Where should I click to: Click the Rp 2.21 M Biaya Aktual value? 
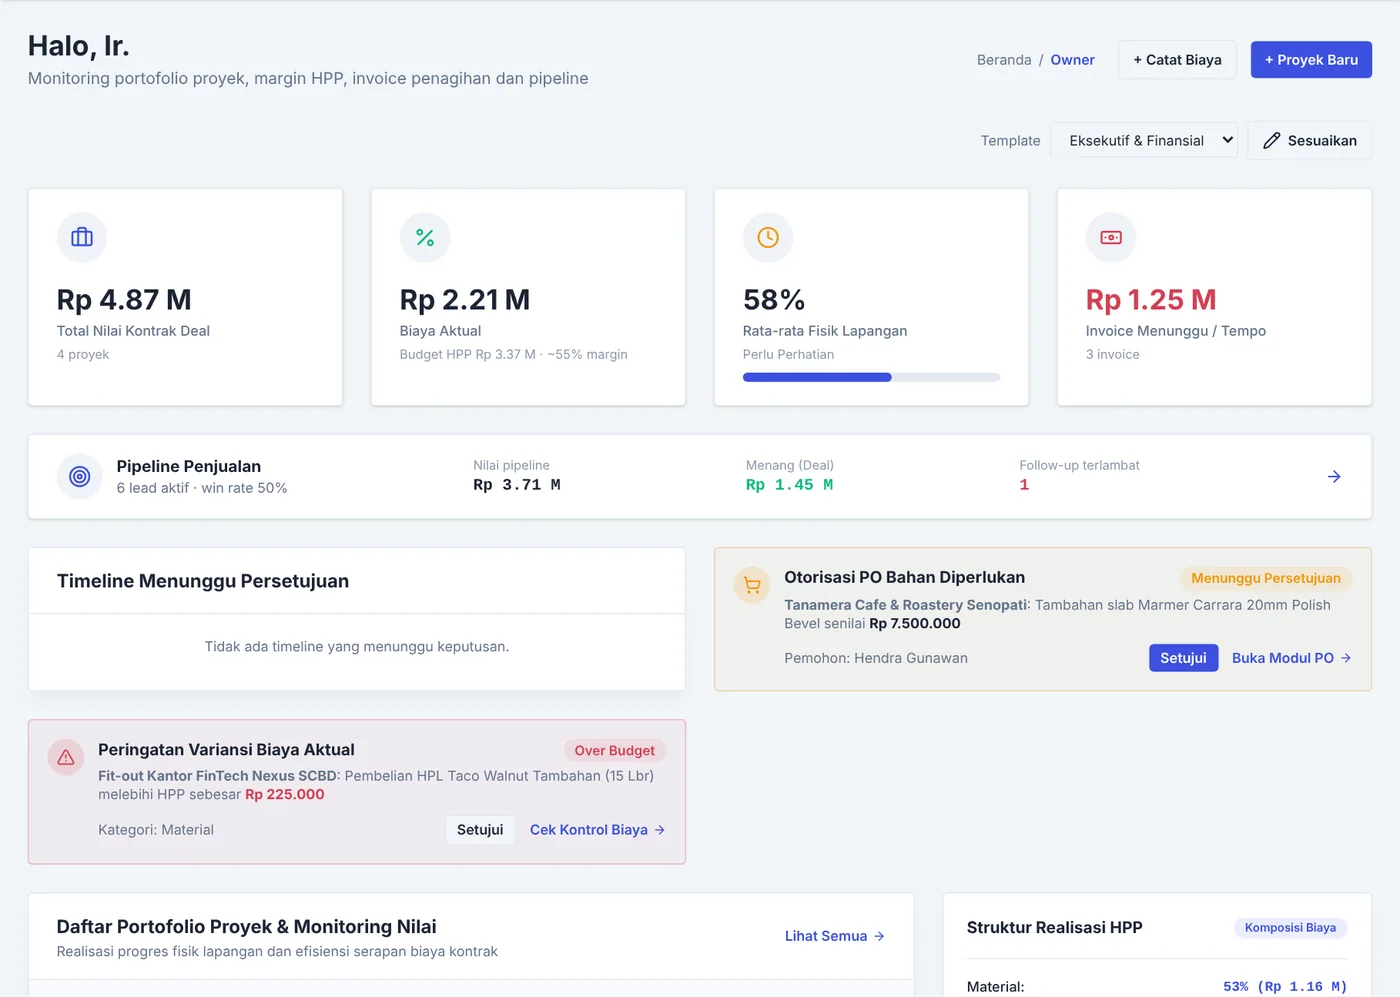(x=465, y=300)
